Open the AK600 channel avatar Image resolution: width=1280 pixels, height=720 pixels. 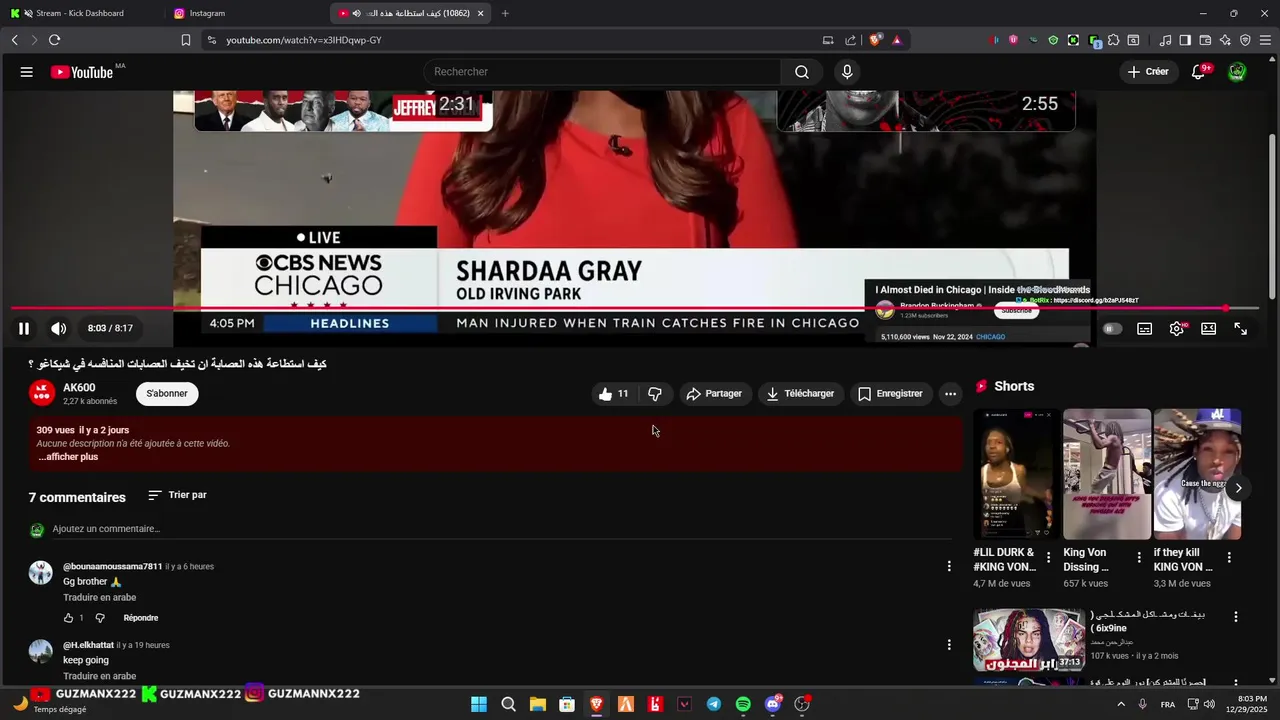point(41,393)
